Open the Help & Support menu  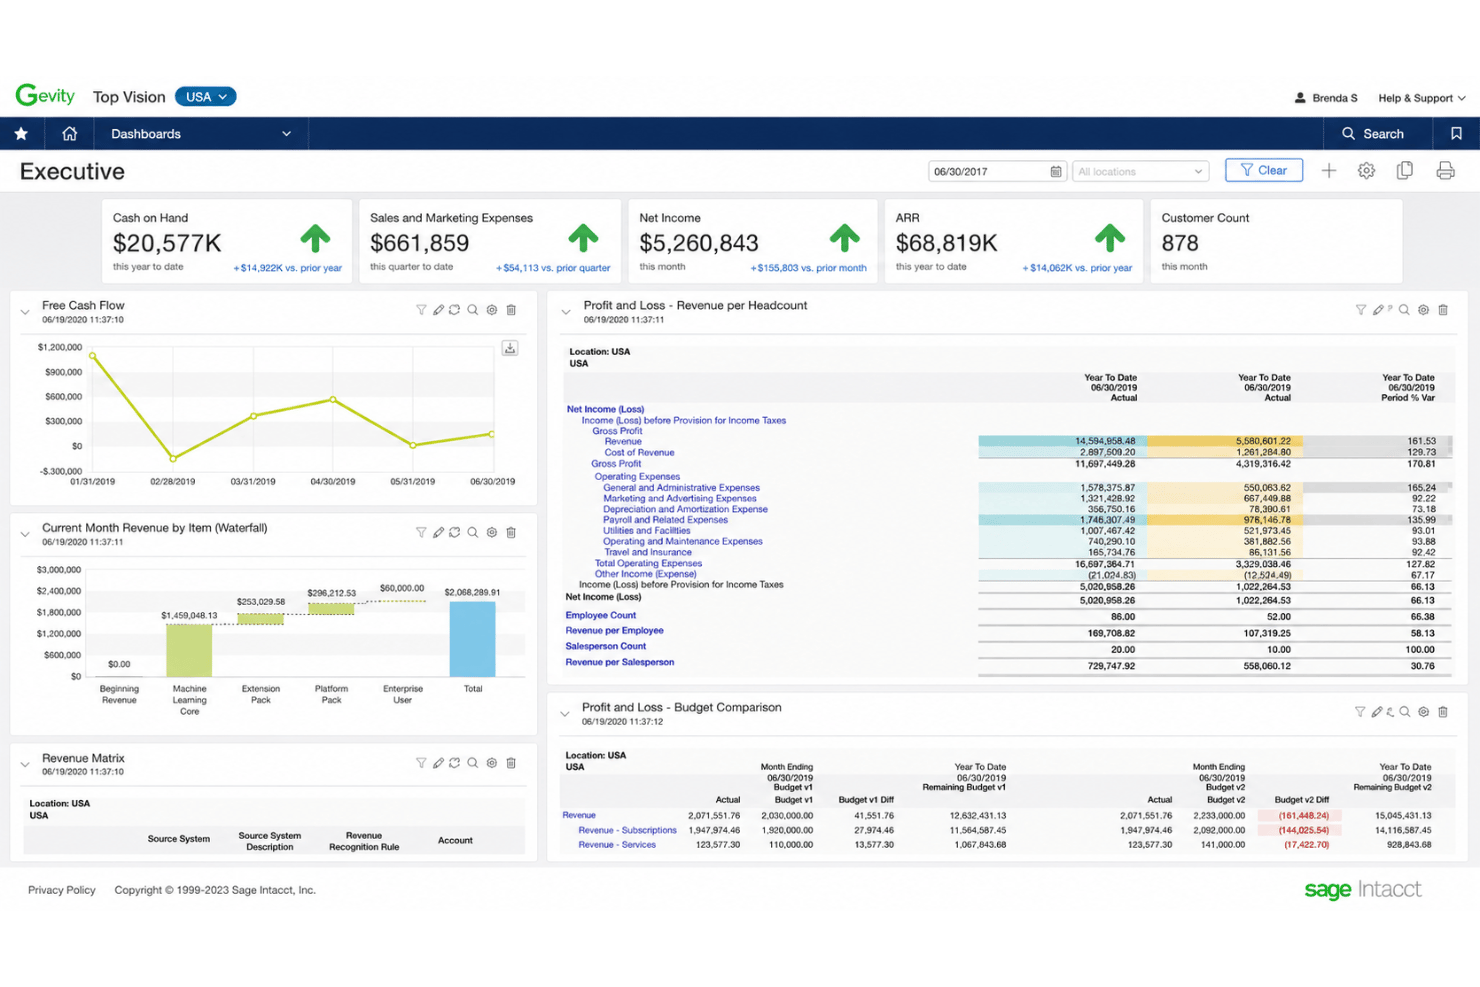click(x=1421, y=98)
